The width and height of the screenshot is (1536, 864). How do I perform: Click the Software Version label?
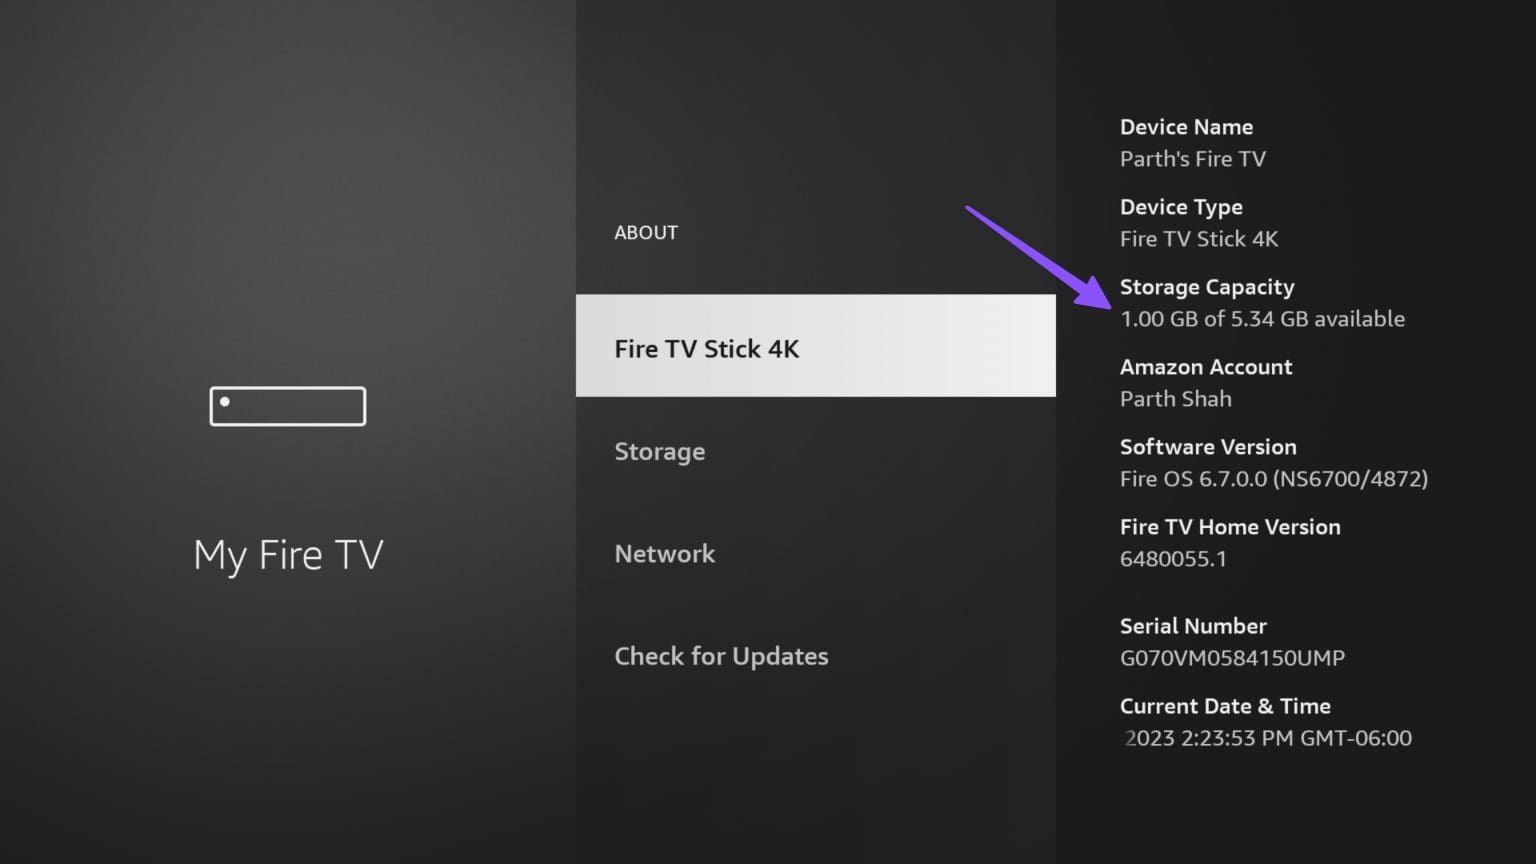(1208, 447)
